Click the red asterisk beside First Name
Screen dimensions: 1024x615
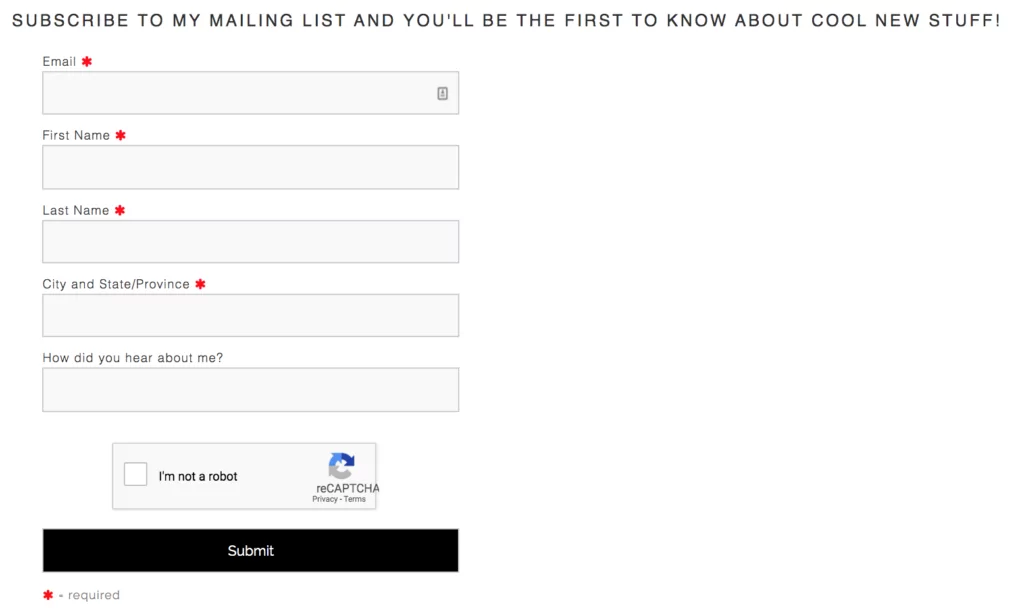pyautogui.click(x=120, y=135)
